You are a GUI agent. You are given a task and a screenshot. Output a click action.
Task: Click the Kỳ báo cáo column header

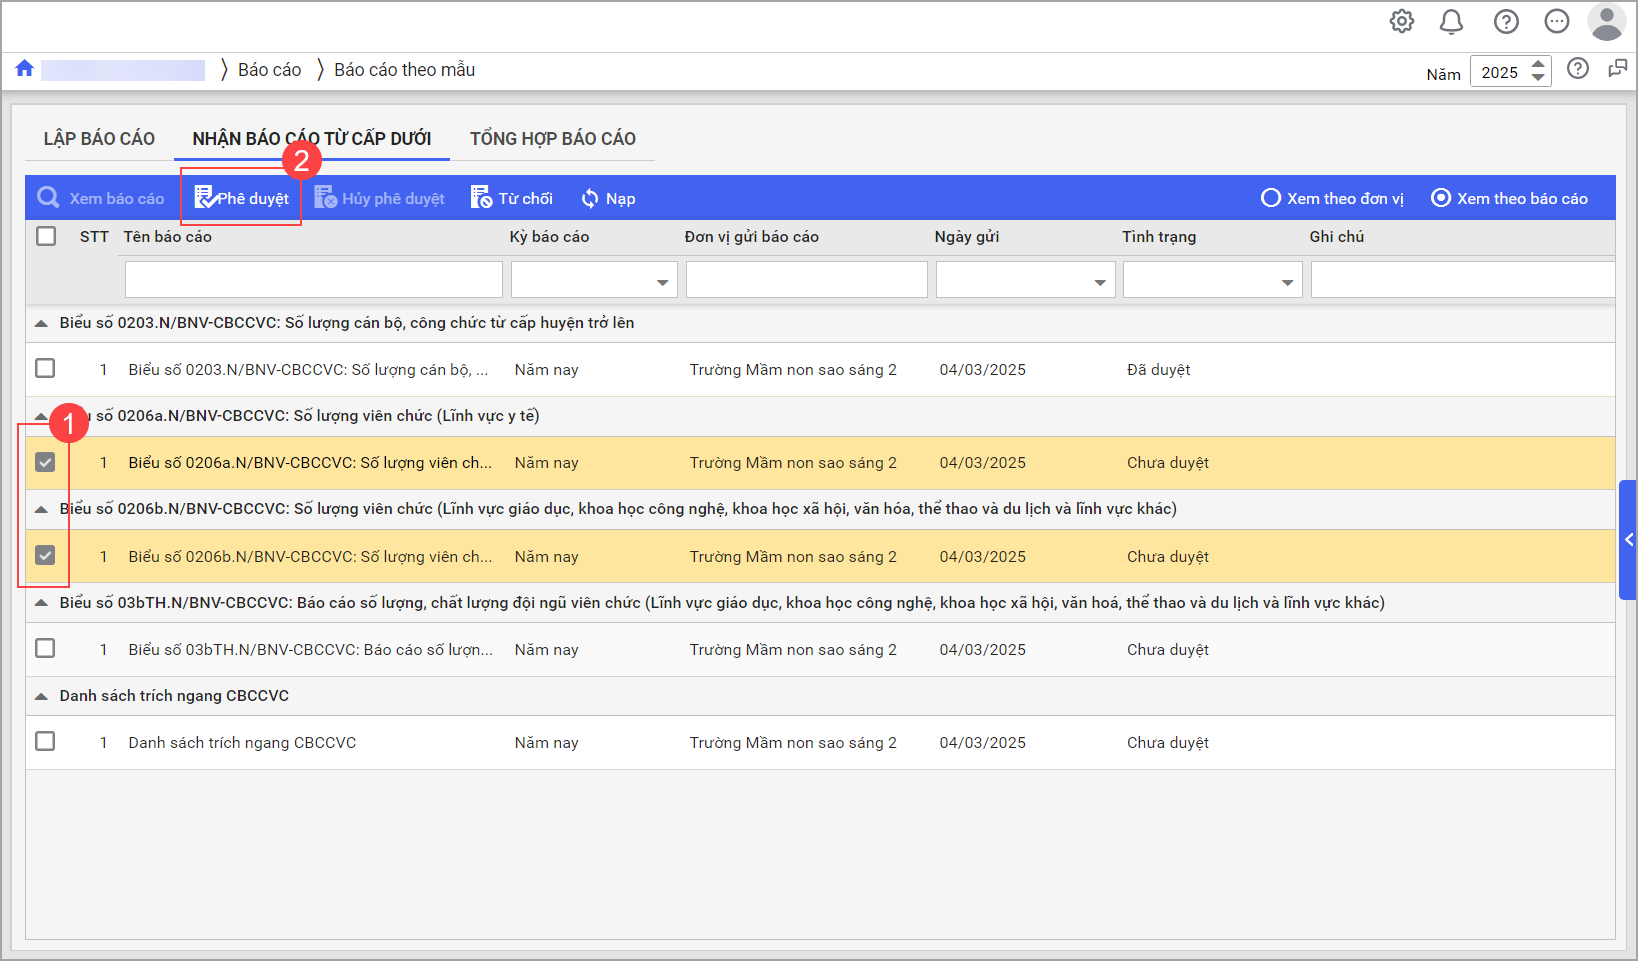pyautogui.click(x=549, y=237)
